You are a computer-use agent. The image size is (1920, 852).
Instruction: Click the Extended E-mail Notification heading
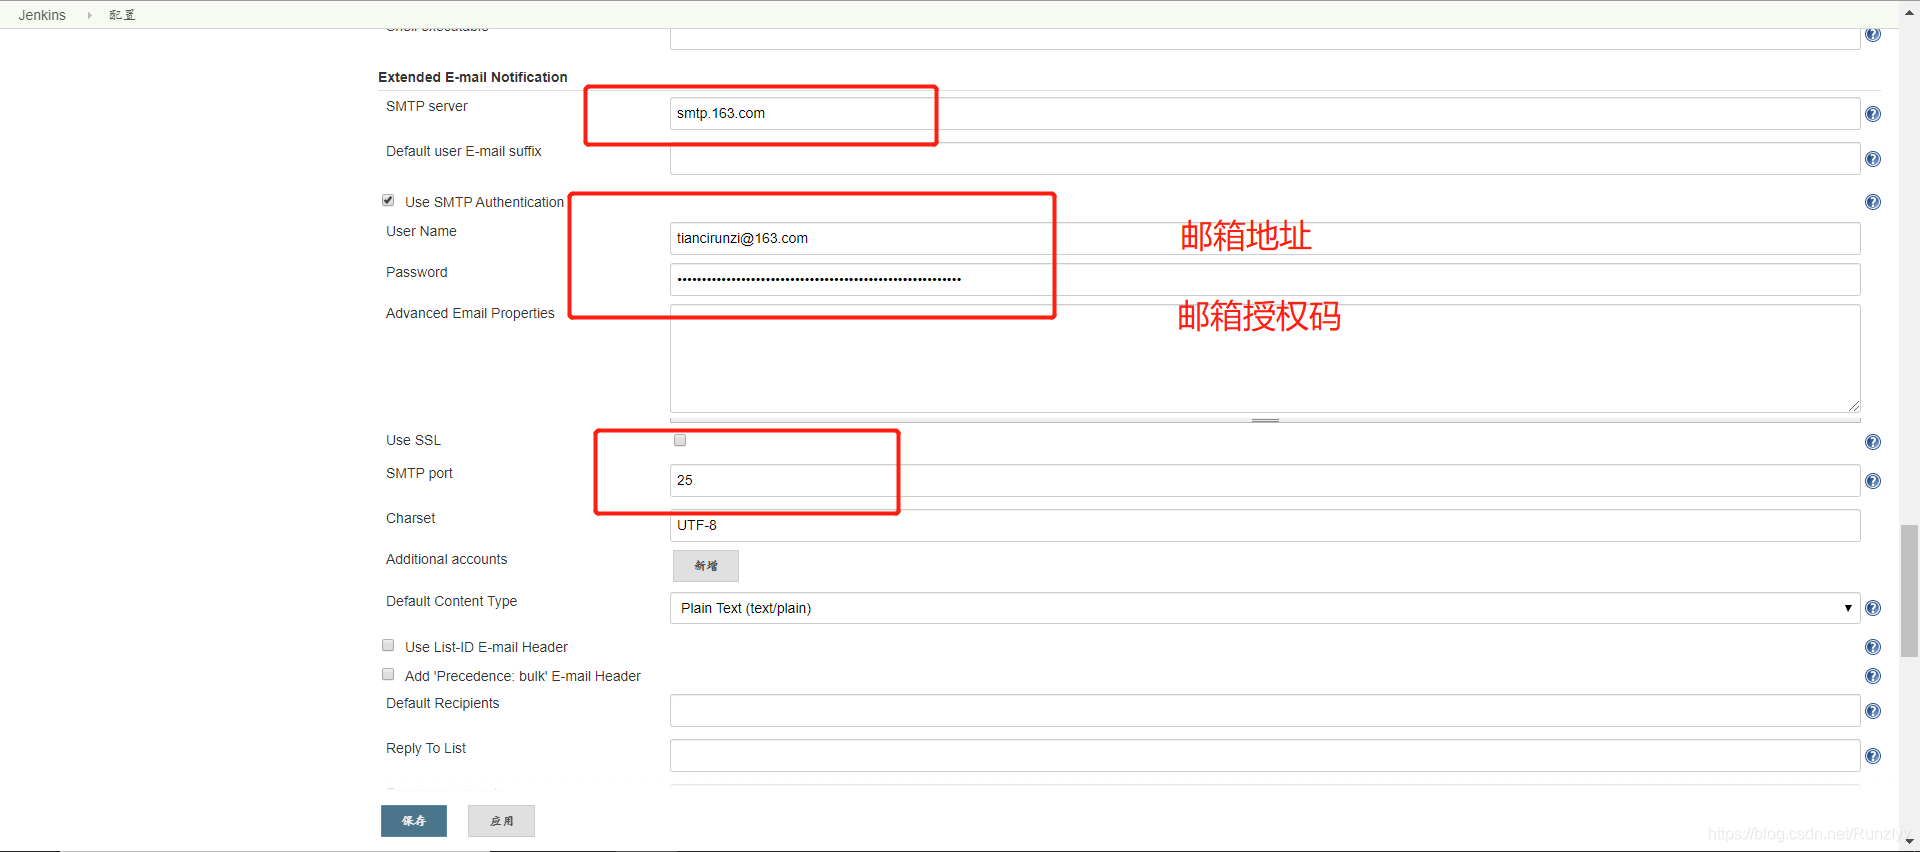[473, 77]
